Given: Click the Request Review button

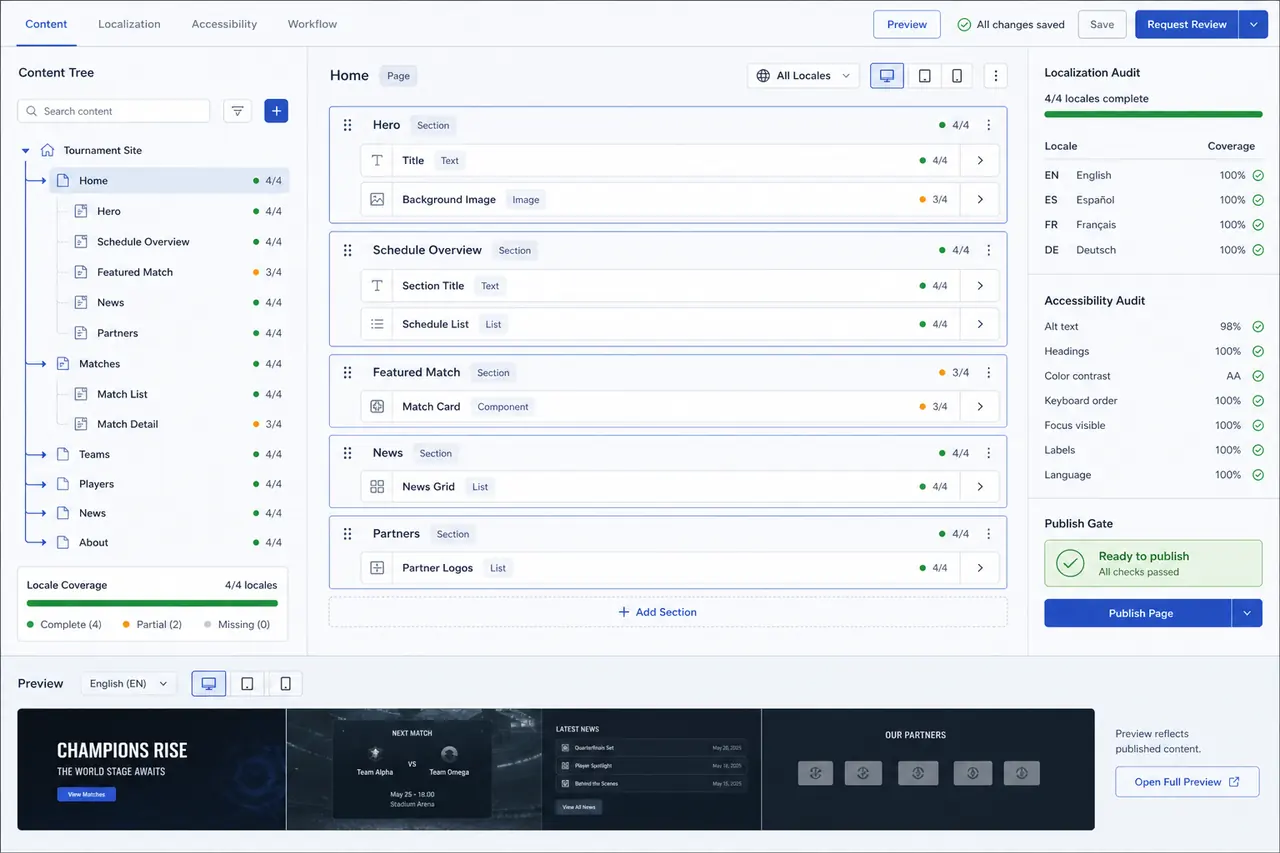Looking at the screenshot, I should pos(1187,24).
